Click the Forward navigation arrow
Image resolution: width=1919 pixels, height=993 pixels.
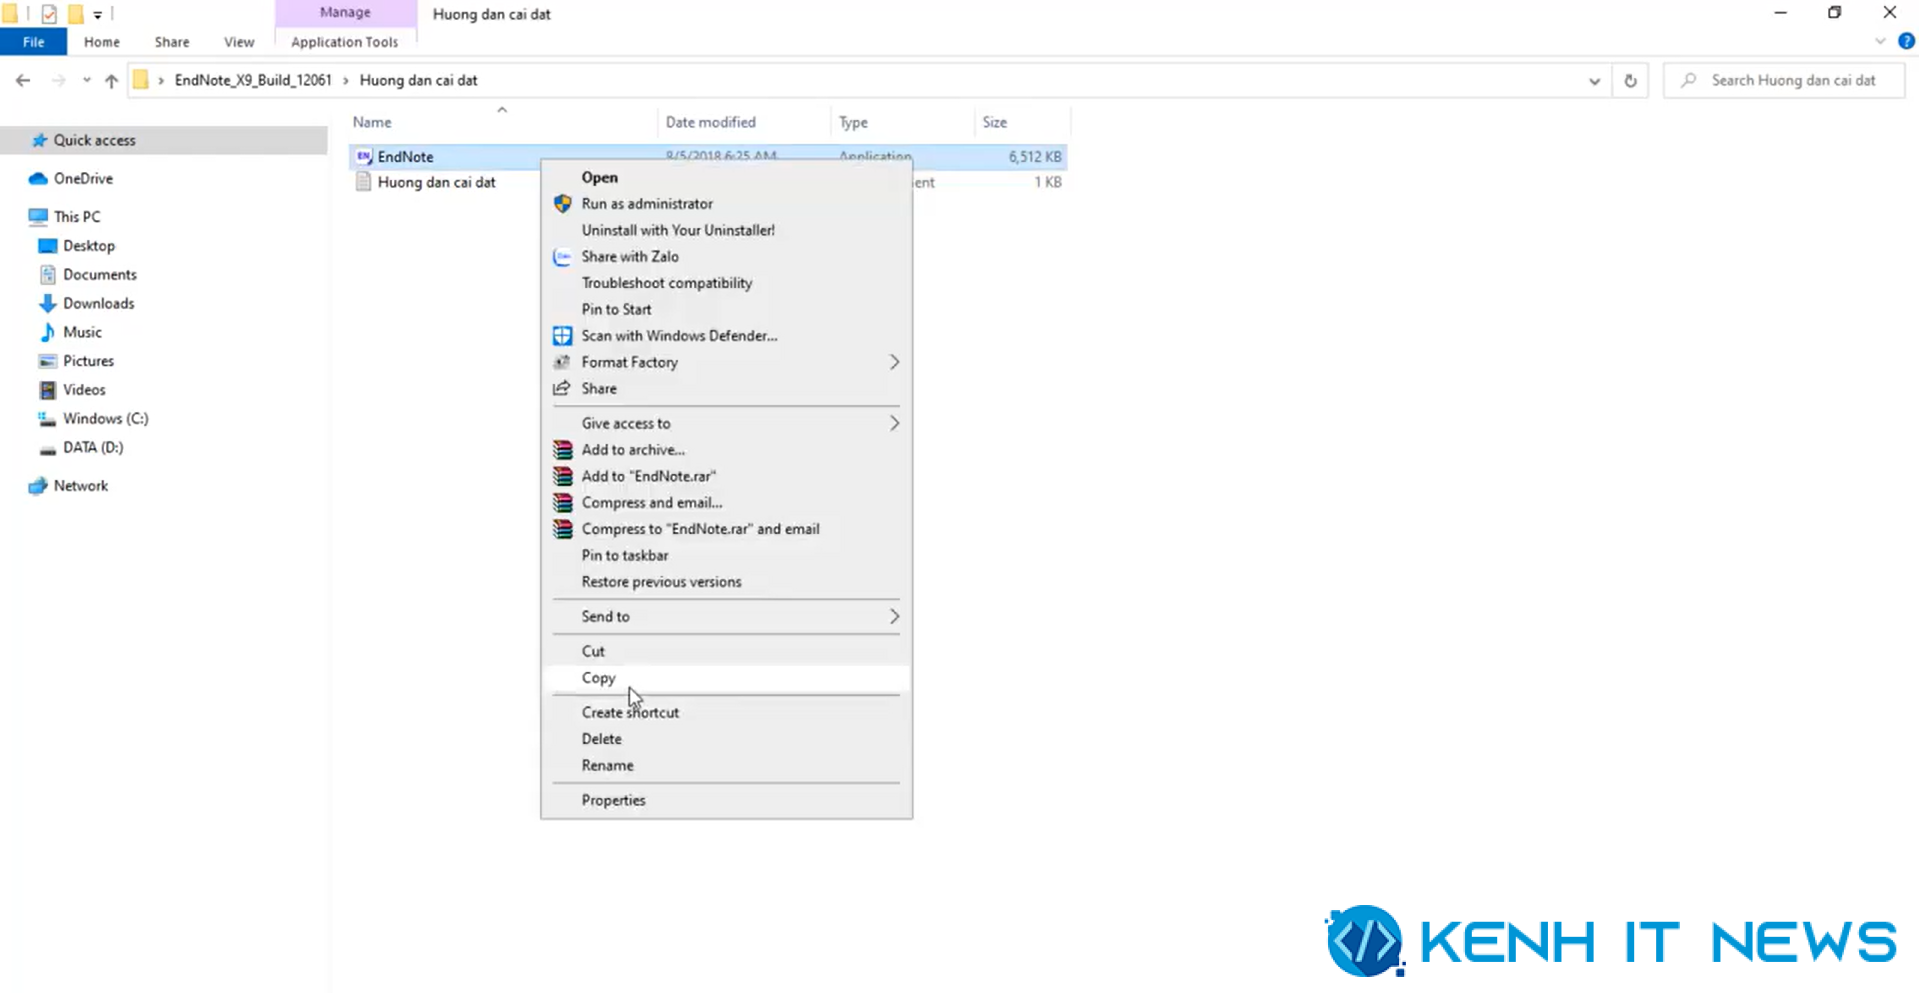(59, 80)
